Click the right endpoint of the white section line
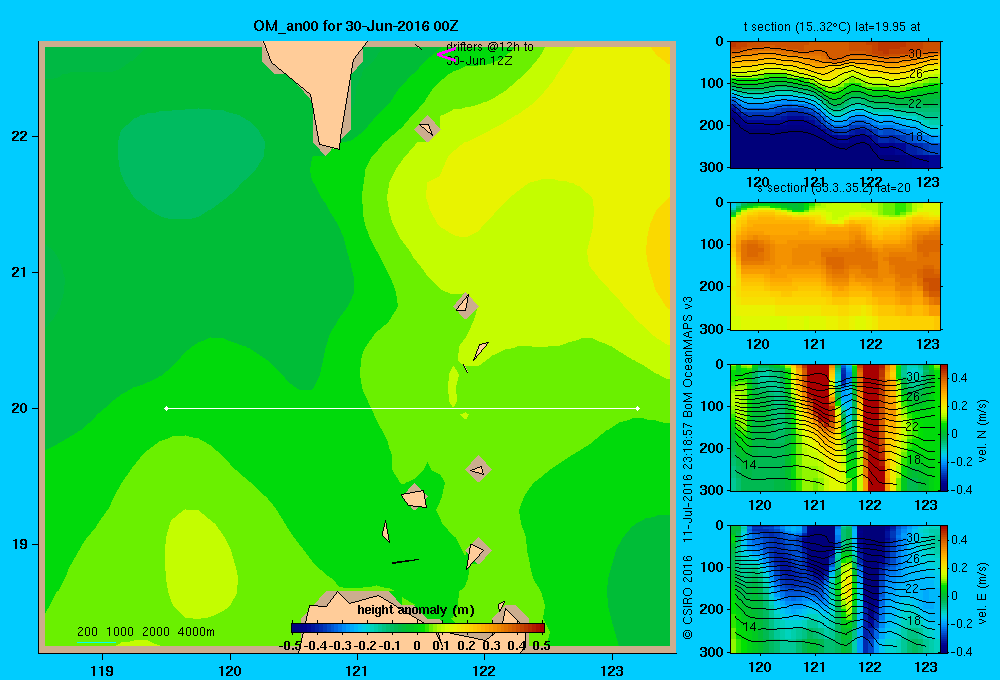 pos(638,408)
